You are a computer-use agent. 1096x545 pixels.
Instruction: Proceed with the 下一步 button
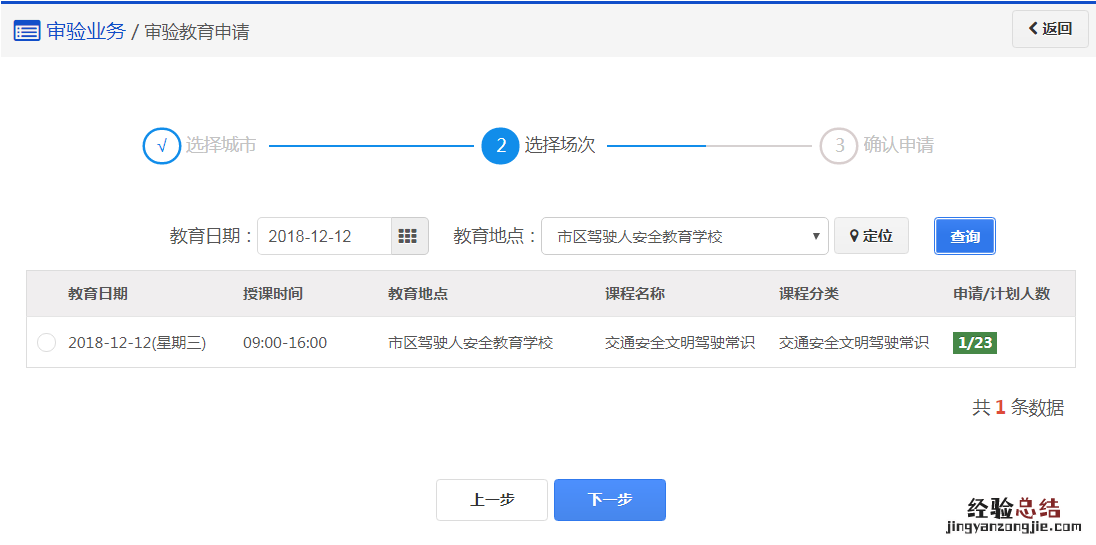click(610, 500)
